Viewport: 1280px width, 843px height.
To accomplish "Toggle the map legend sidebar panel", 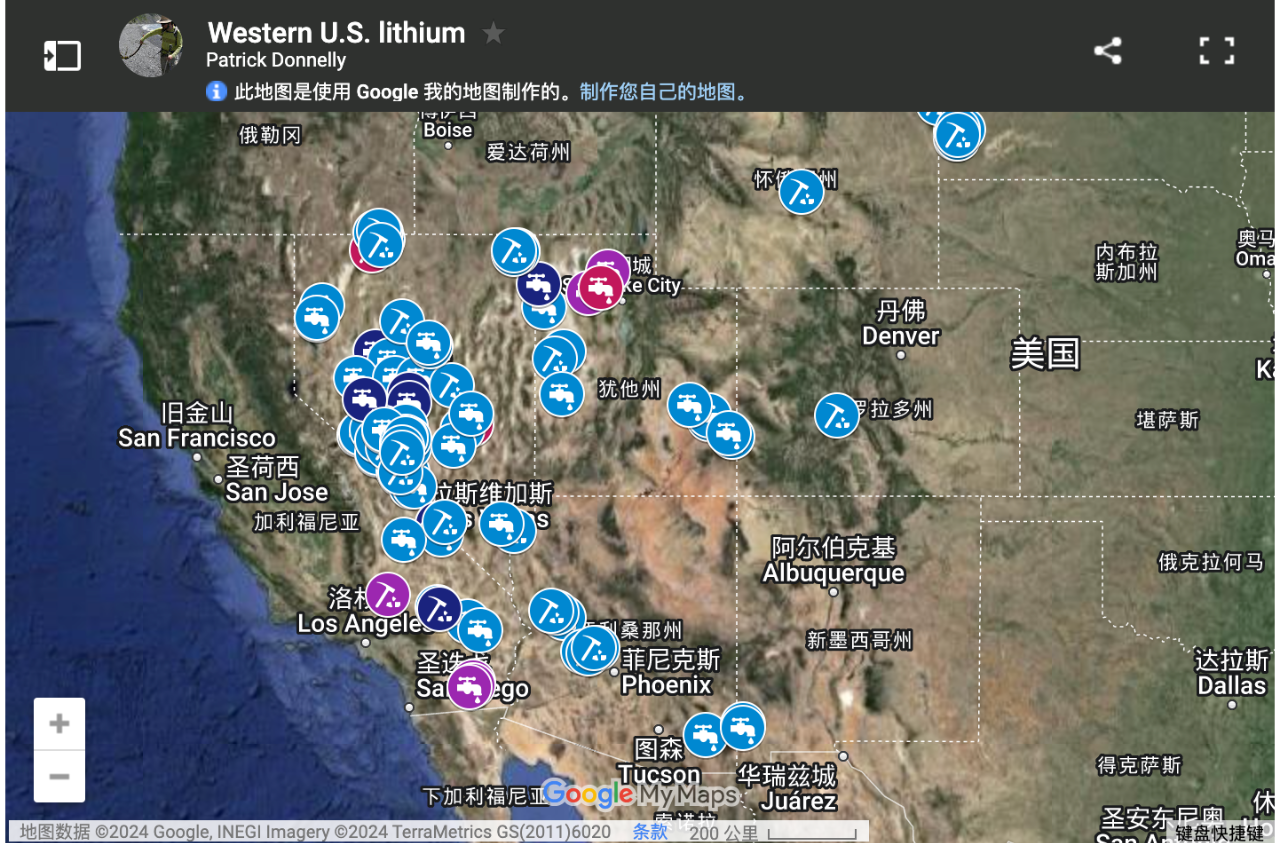I will (62, 55).
